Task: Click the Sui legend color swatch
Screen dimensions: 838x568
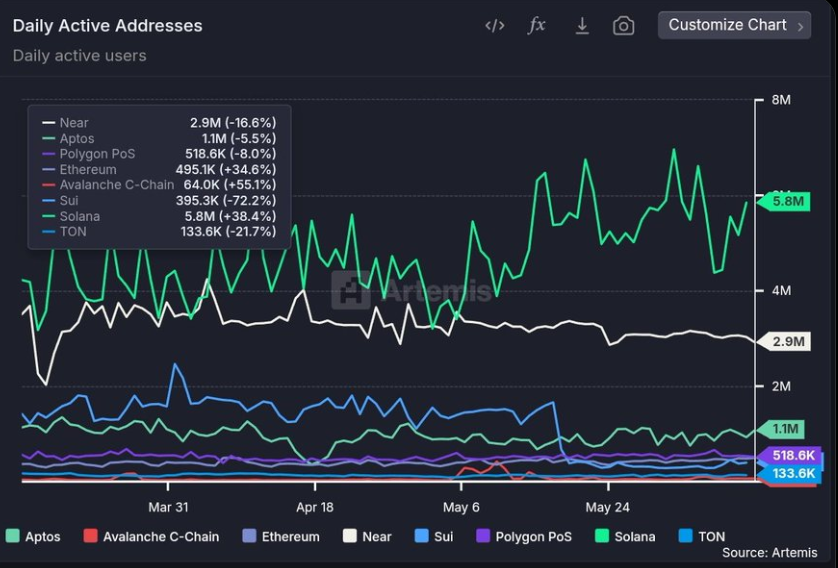Action: [x=421, y=536]
